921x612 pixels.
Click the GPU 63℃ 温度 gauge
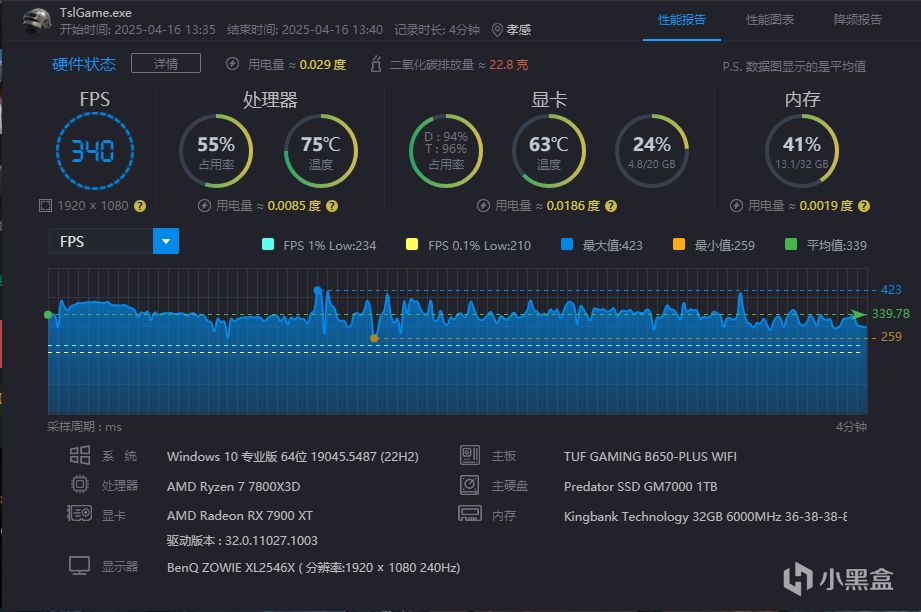[549, 151]
